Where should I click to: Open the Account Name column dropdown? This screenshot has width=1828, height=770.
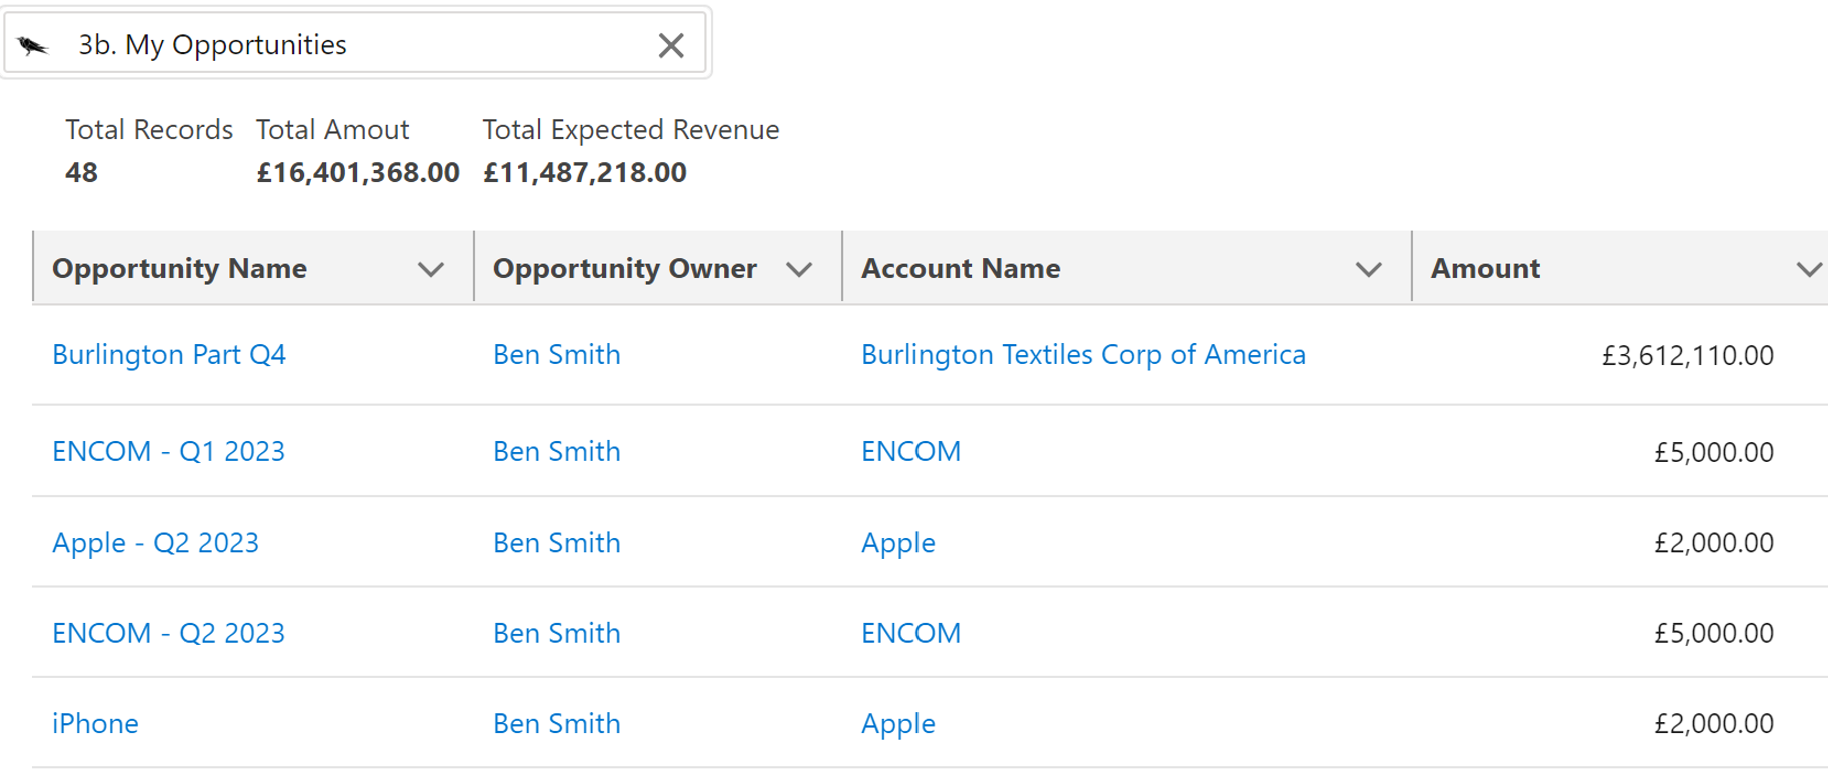click(1369, 269)
